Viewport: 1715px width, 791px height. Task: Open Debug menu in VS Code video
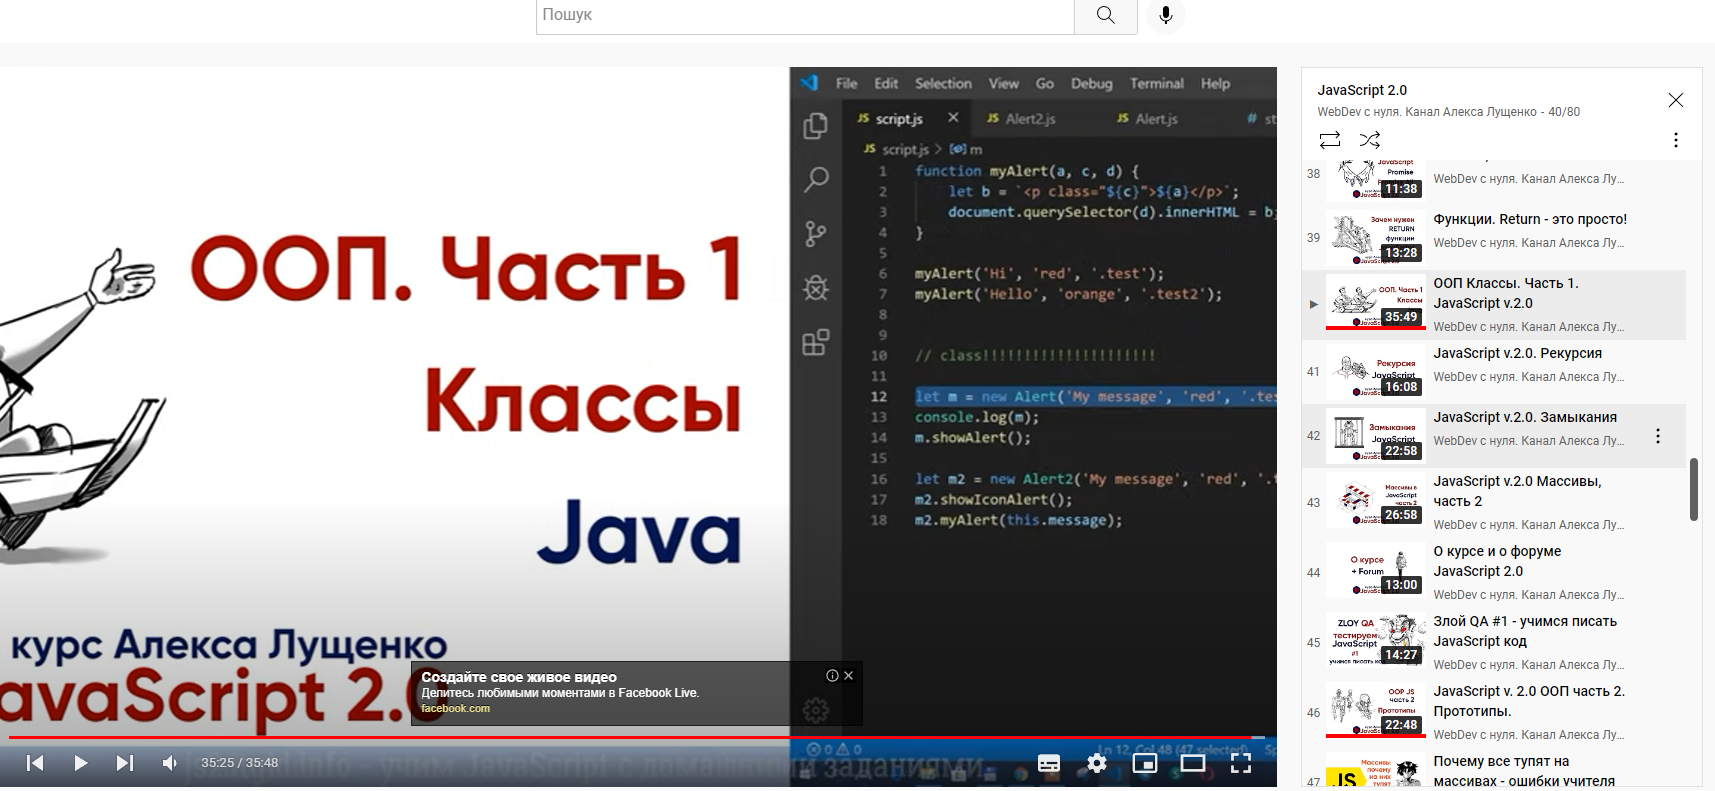1091,84
